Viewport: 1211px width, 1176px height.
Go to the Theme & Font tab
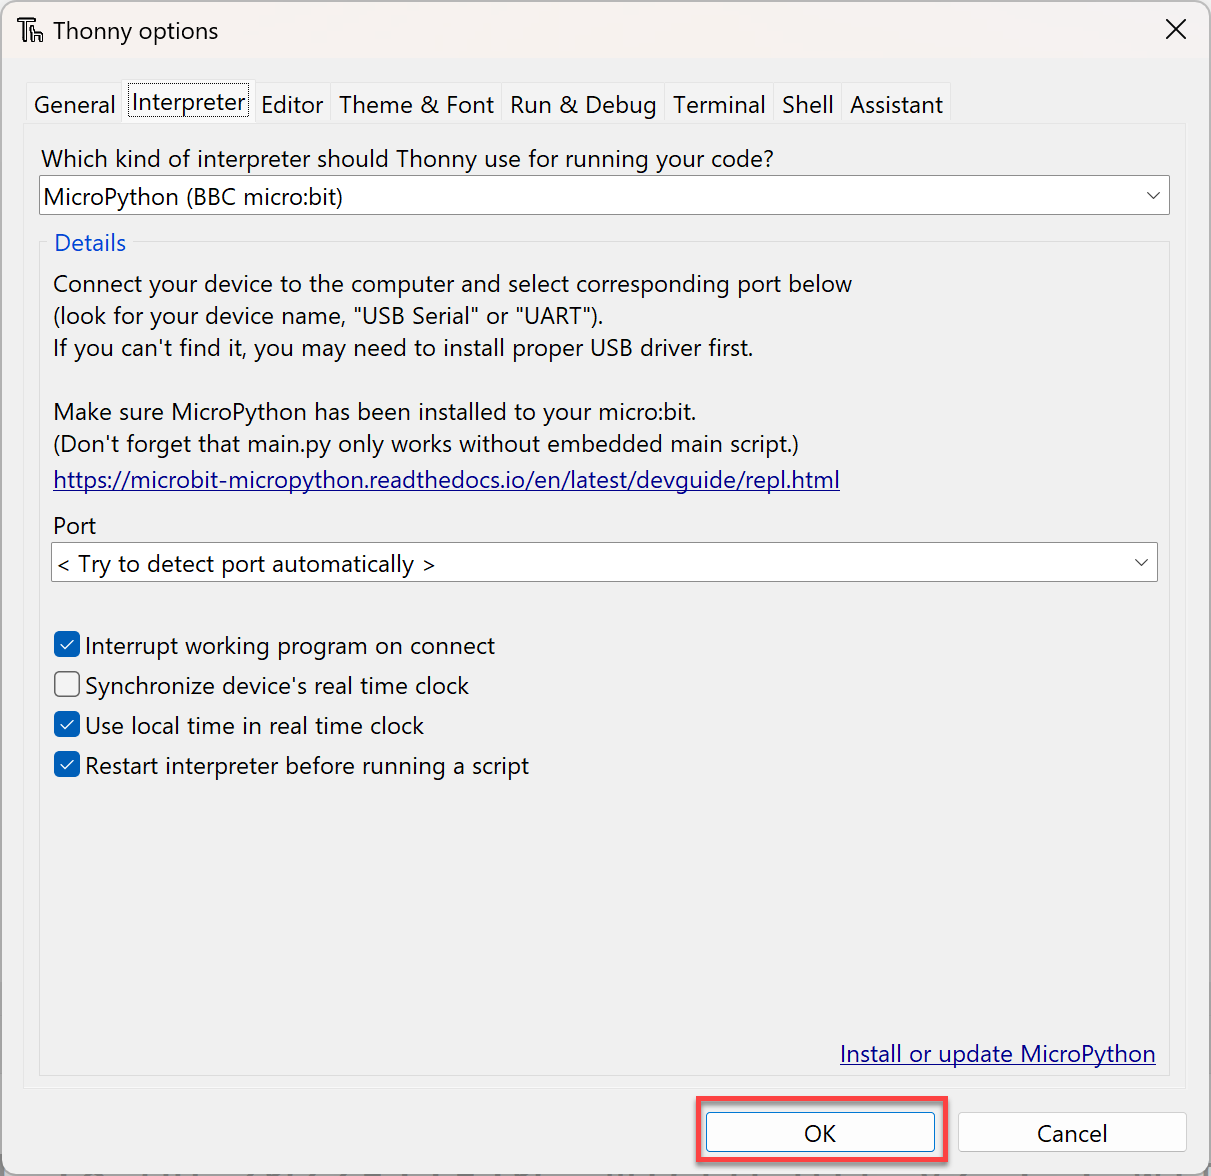point(416,104)
